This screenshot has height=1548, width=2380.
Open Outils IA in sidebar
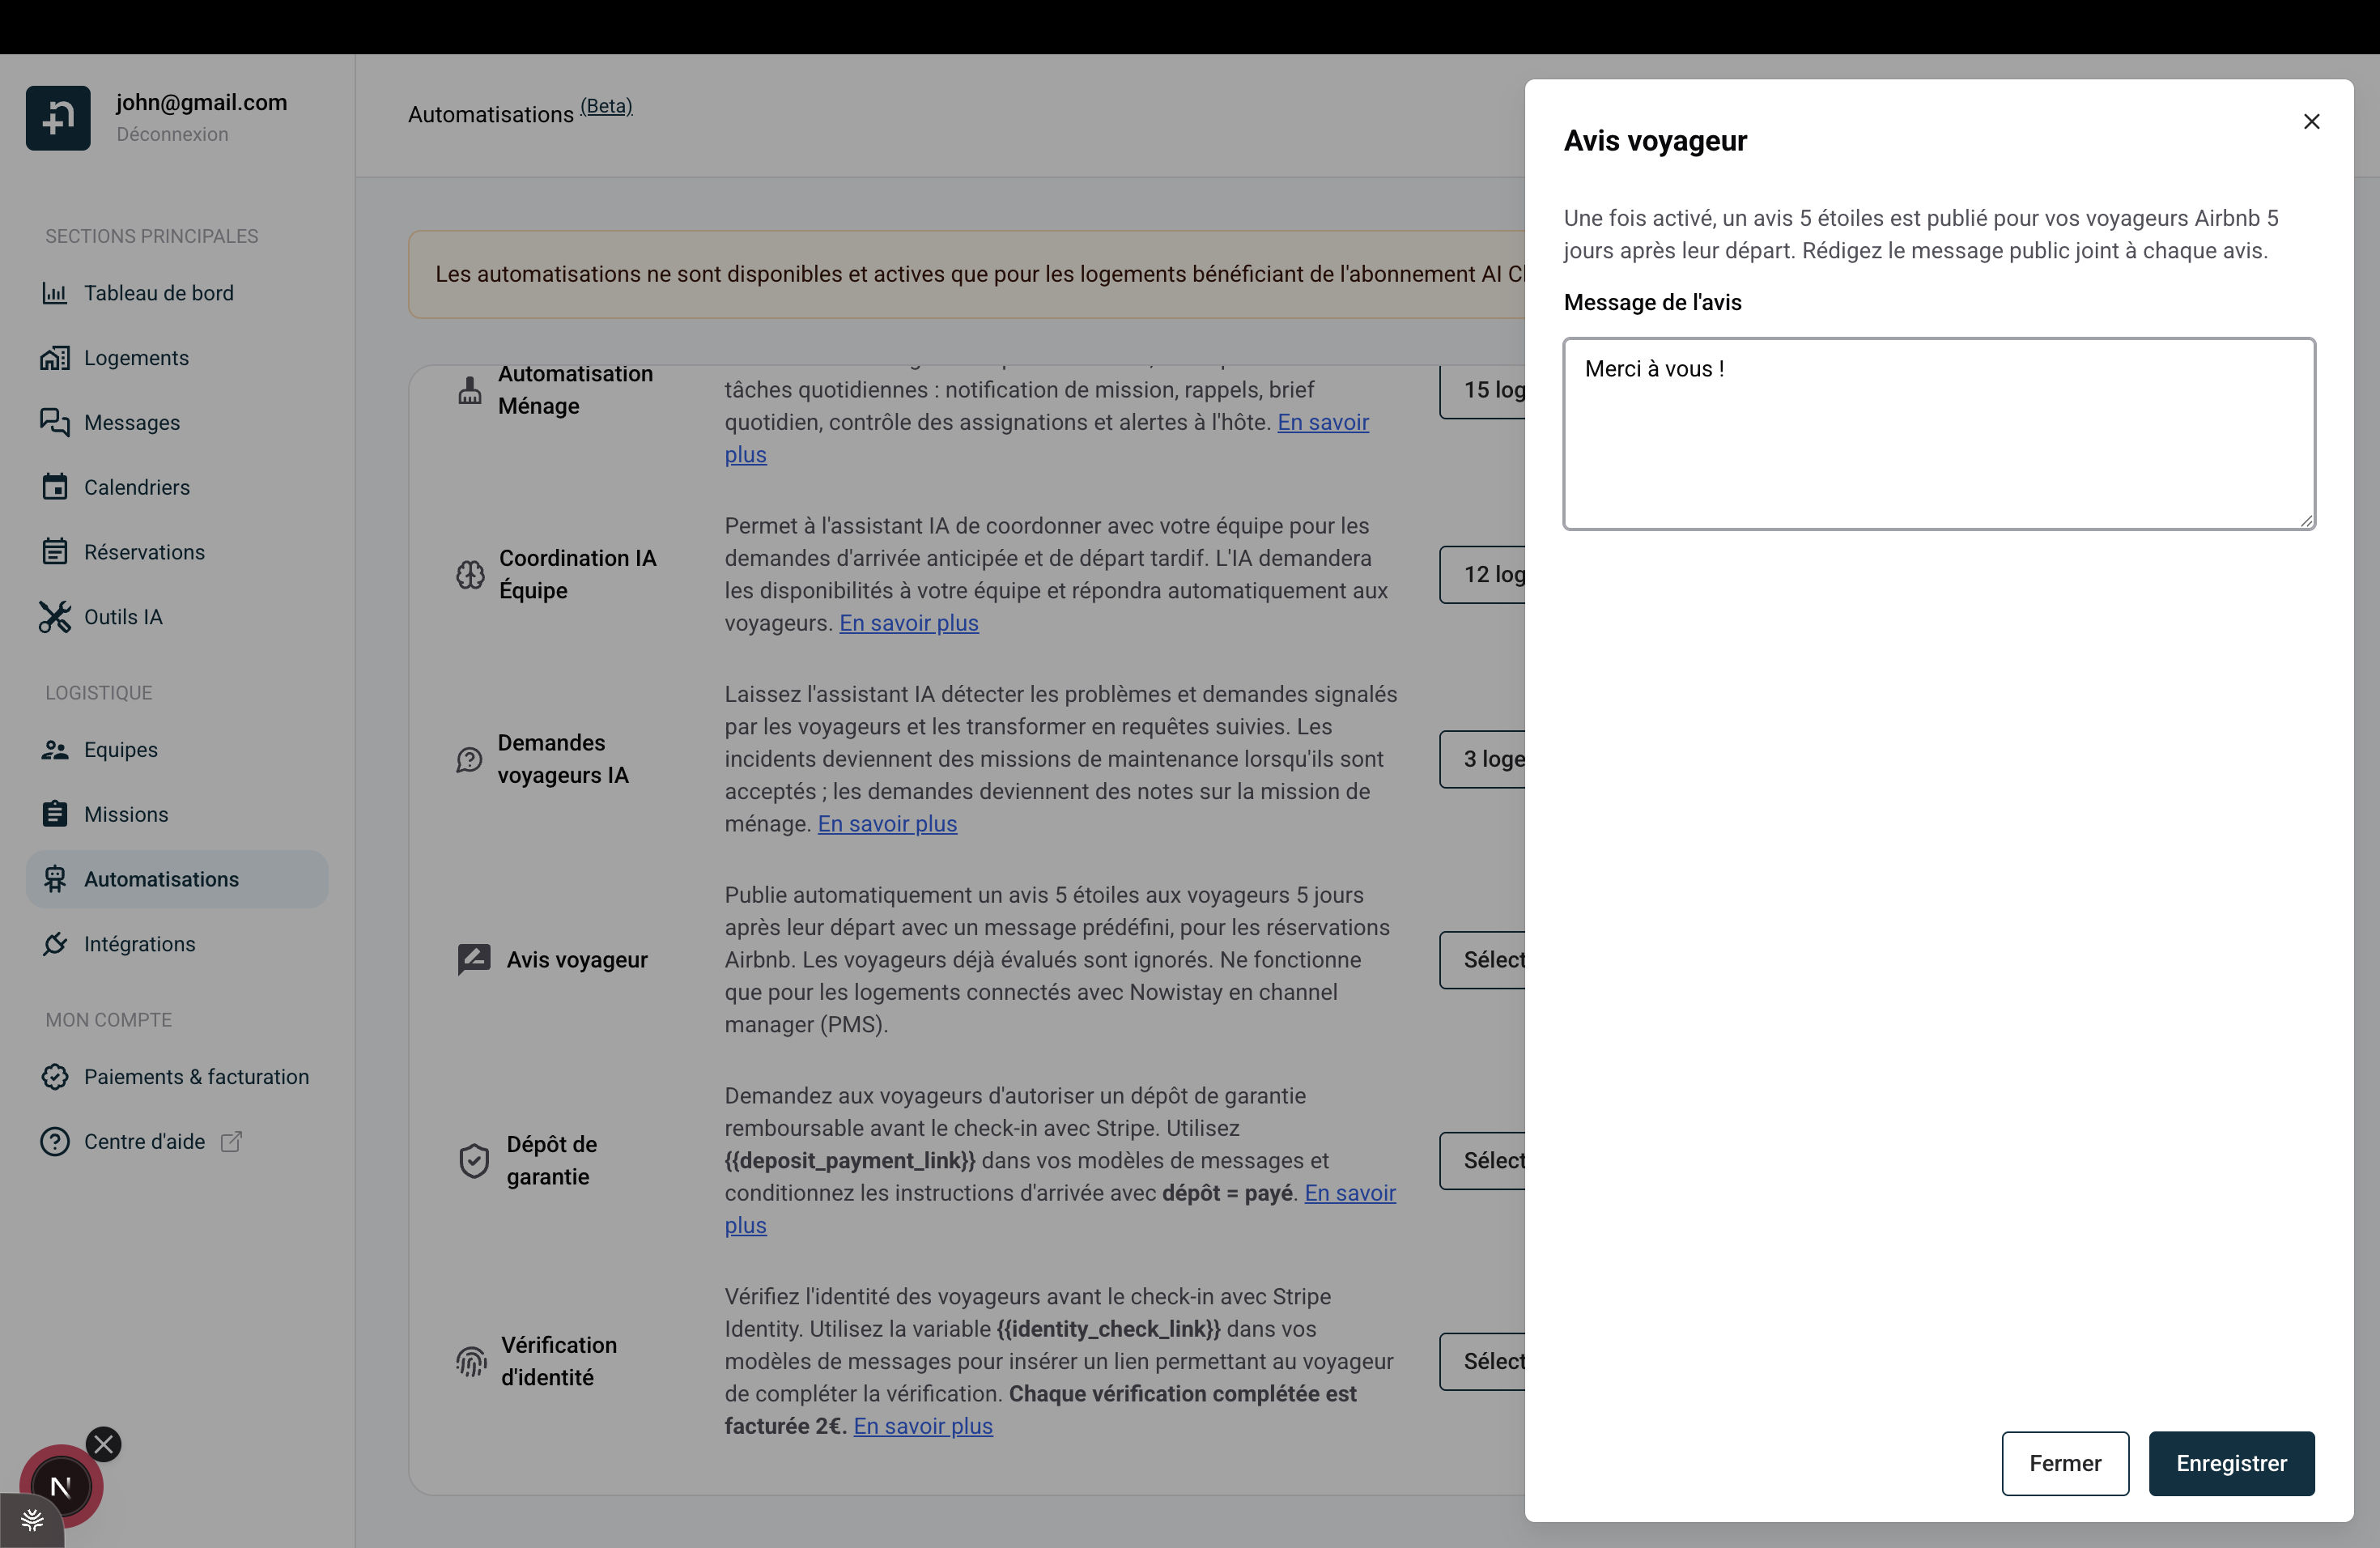click(177, 617)
